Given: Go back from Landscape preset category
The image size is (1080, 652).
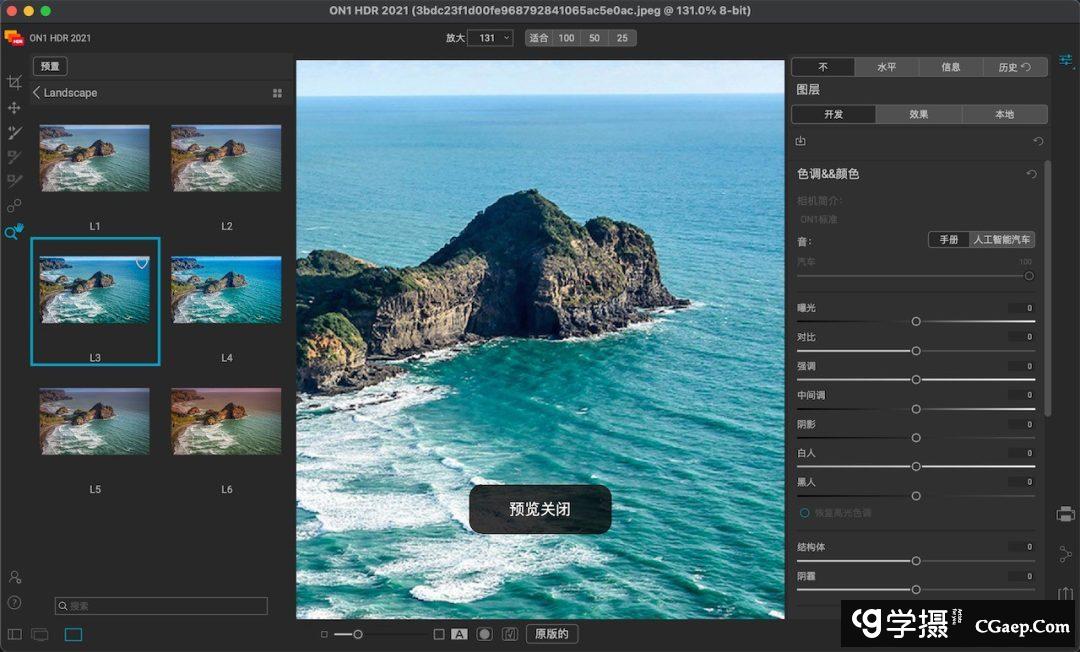Looking at the screenshot, I should (37, 93).
